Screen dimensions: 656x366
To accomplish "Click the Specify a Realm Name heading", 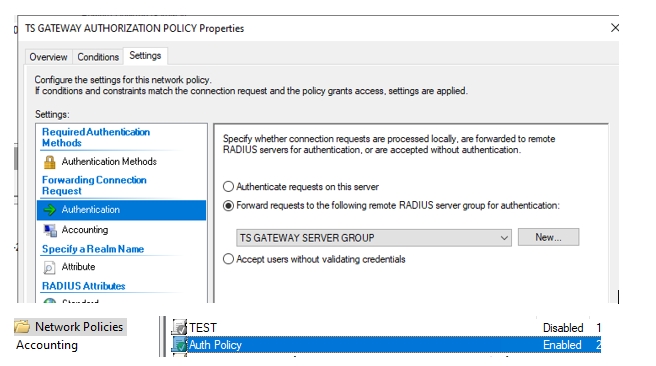I will pos(93,249).
